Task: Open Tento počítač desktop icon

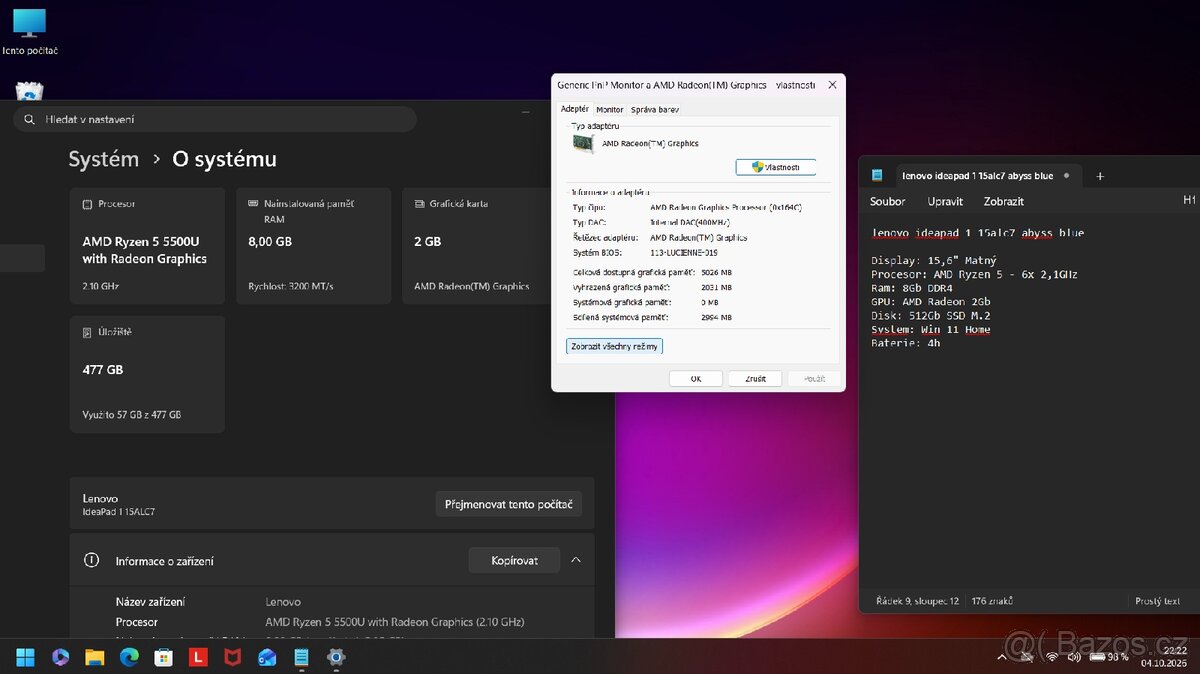Action: (x=29, y=31)
